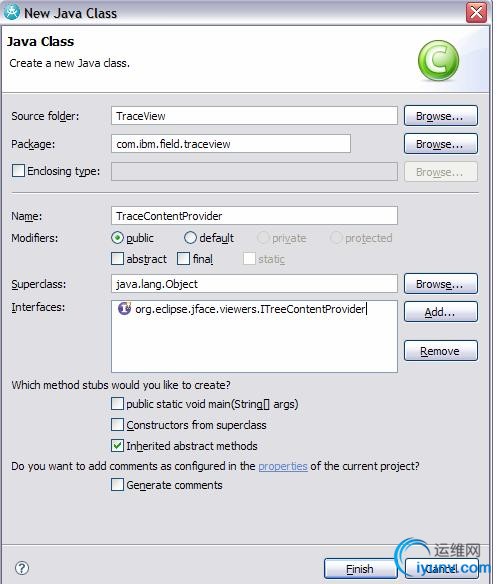Check the final modifier checkbox
This screenshot has width=497, height=584.
click(x=183, y=258)
